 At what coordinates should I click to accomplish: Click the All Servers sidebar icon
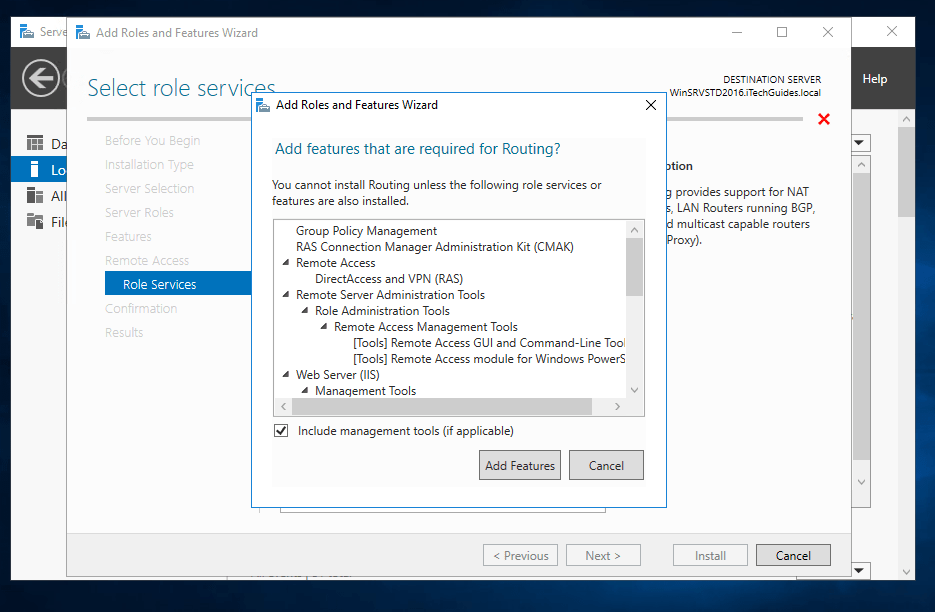click(x=35, y=196)
